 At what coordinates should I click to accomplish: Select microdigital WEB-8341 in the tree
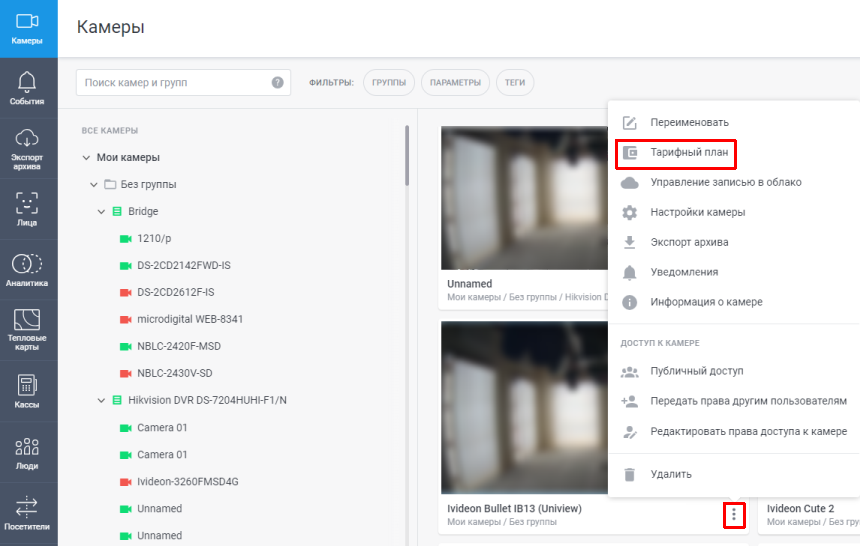pyautogui.click(x=190, y=319)
